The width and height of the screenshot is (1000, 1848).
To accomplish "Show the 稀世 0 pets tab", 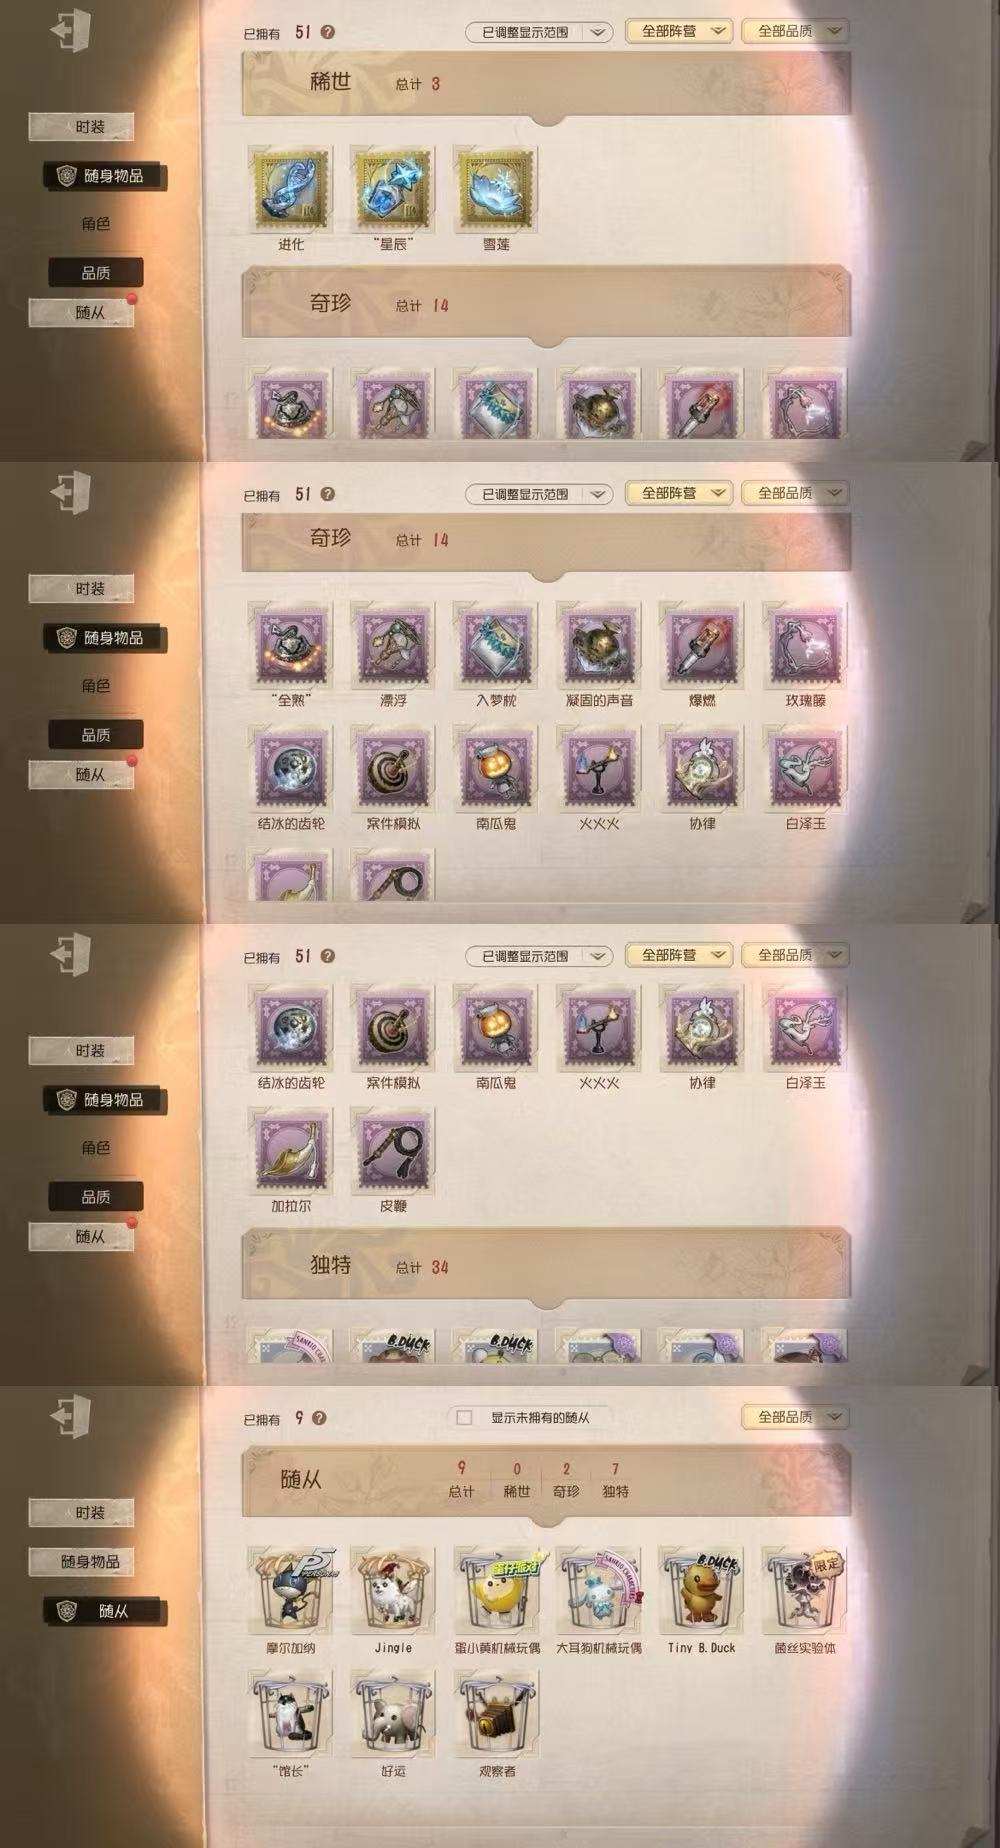I will 516,1479.
